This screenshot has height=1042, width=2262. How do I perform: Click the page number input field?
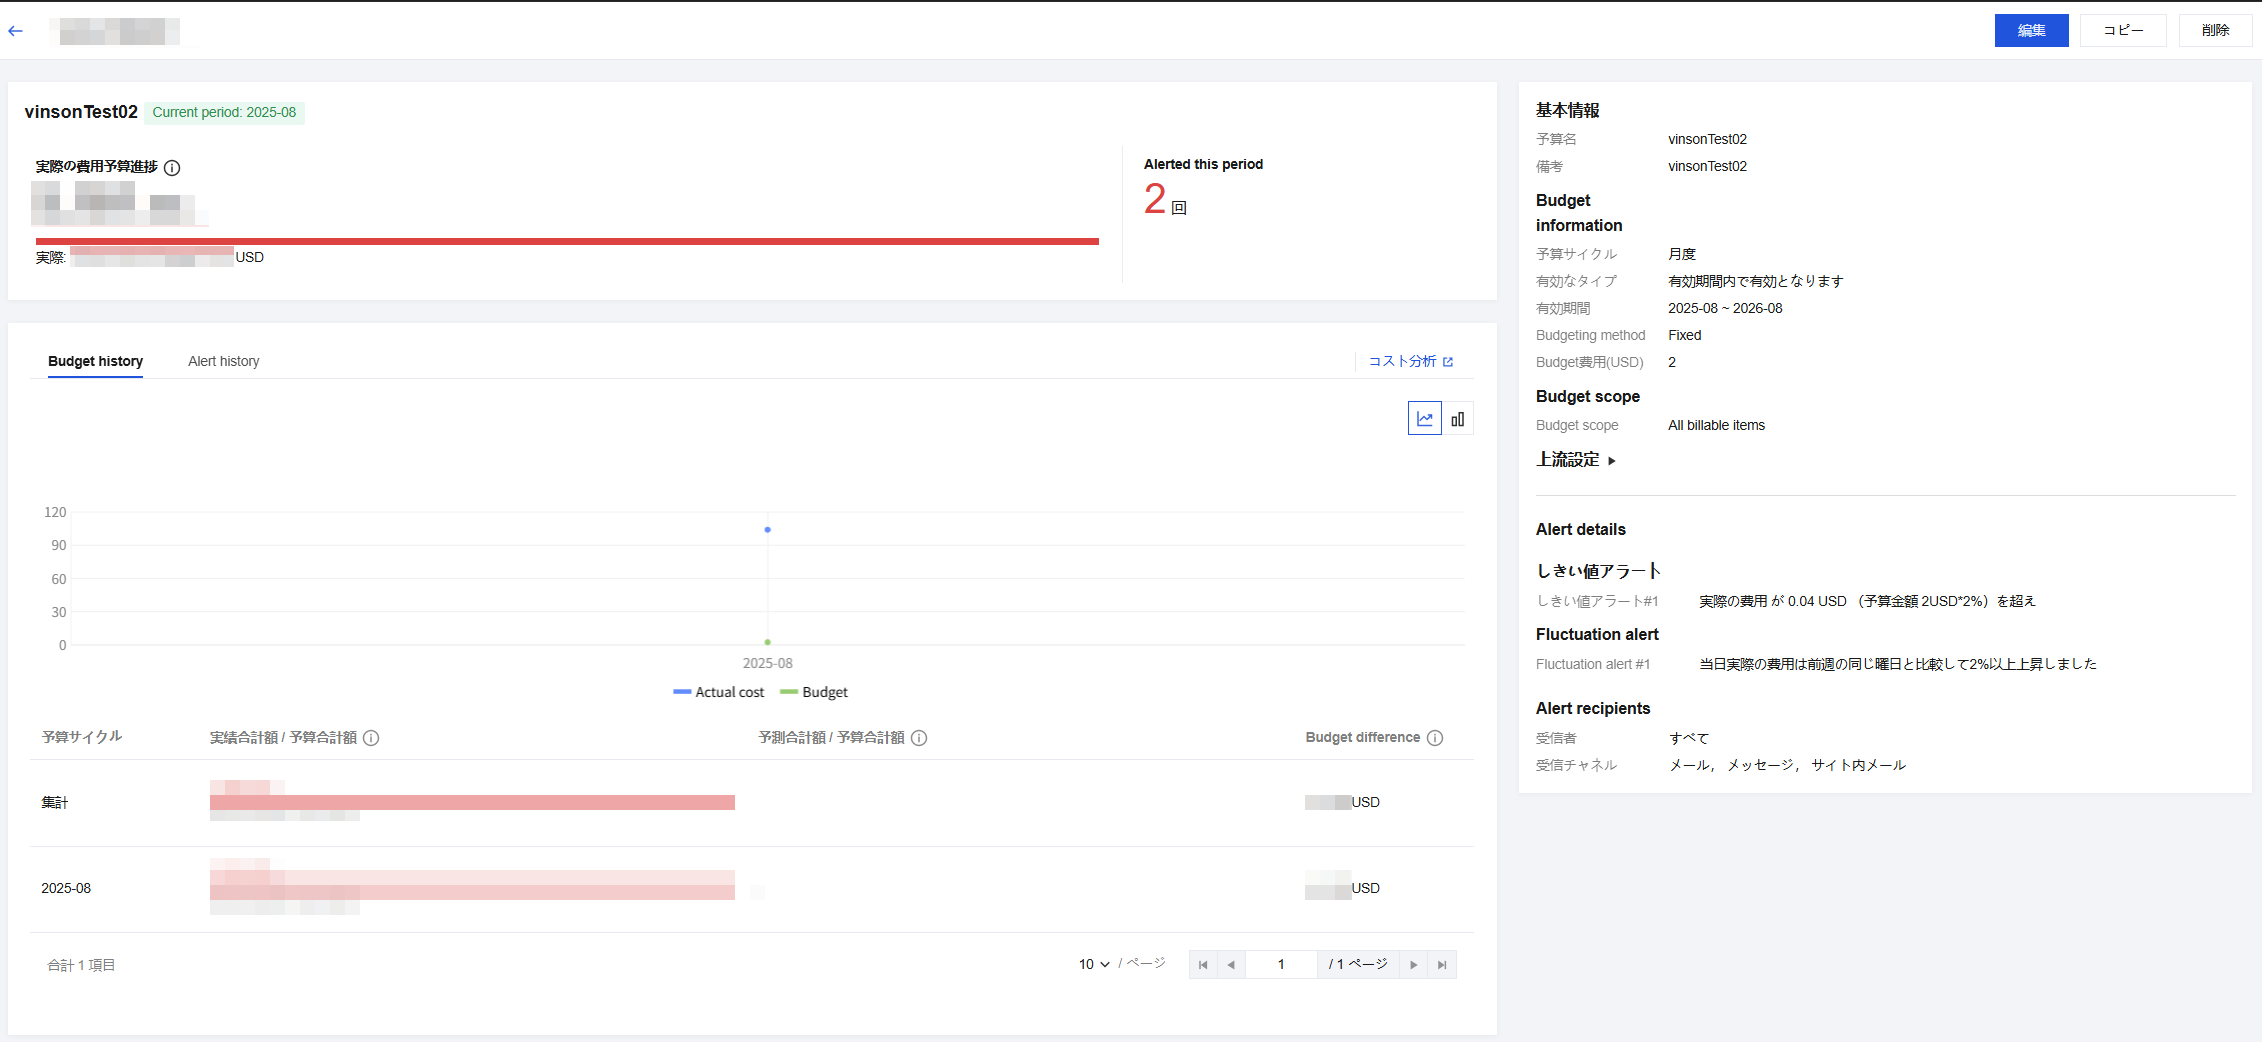1281,965
